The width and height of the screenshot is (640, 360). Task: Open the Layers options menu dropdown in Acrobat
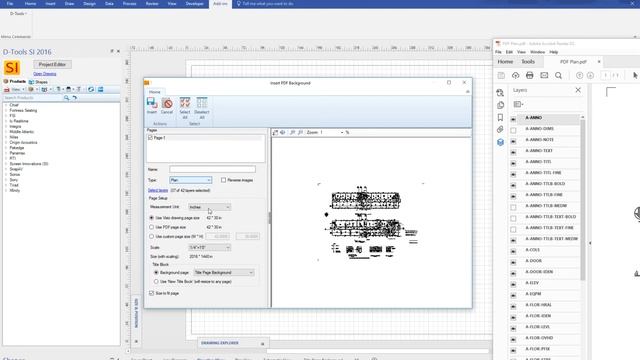518,104
